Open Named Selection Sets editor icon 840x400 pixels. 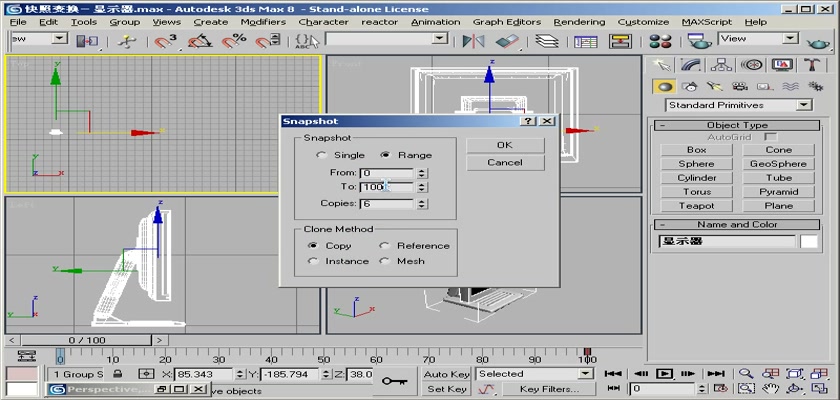[x=306, y=41]
